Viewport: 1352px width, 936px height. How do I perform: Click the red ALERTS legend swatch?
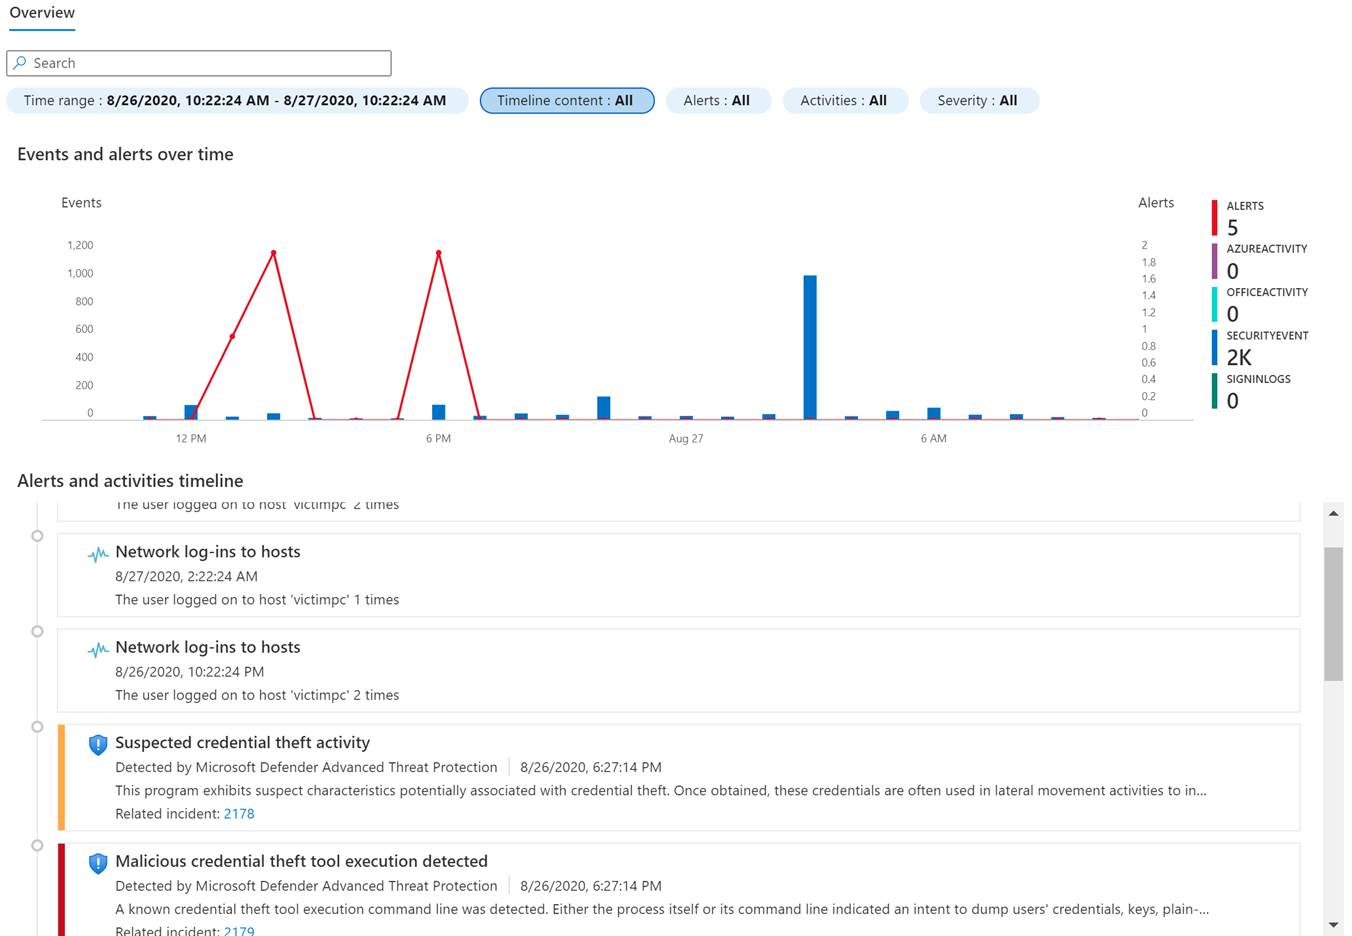[1214, 218]
